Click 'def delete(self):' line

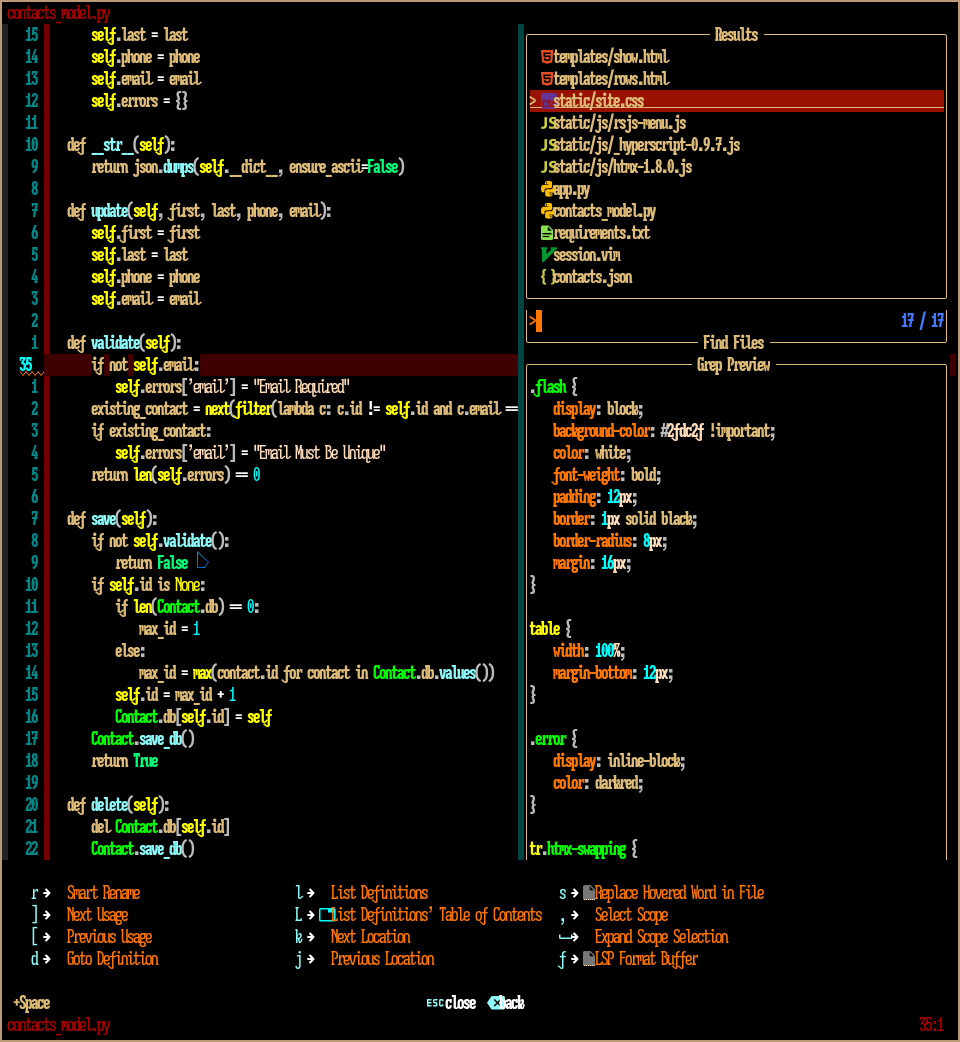pyautogui.click(x=118, y=805)
